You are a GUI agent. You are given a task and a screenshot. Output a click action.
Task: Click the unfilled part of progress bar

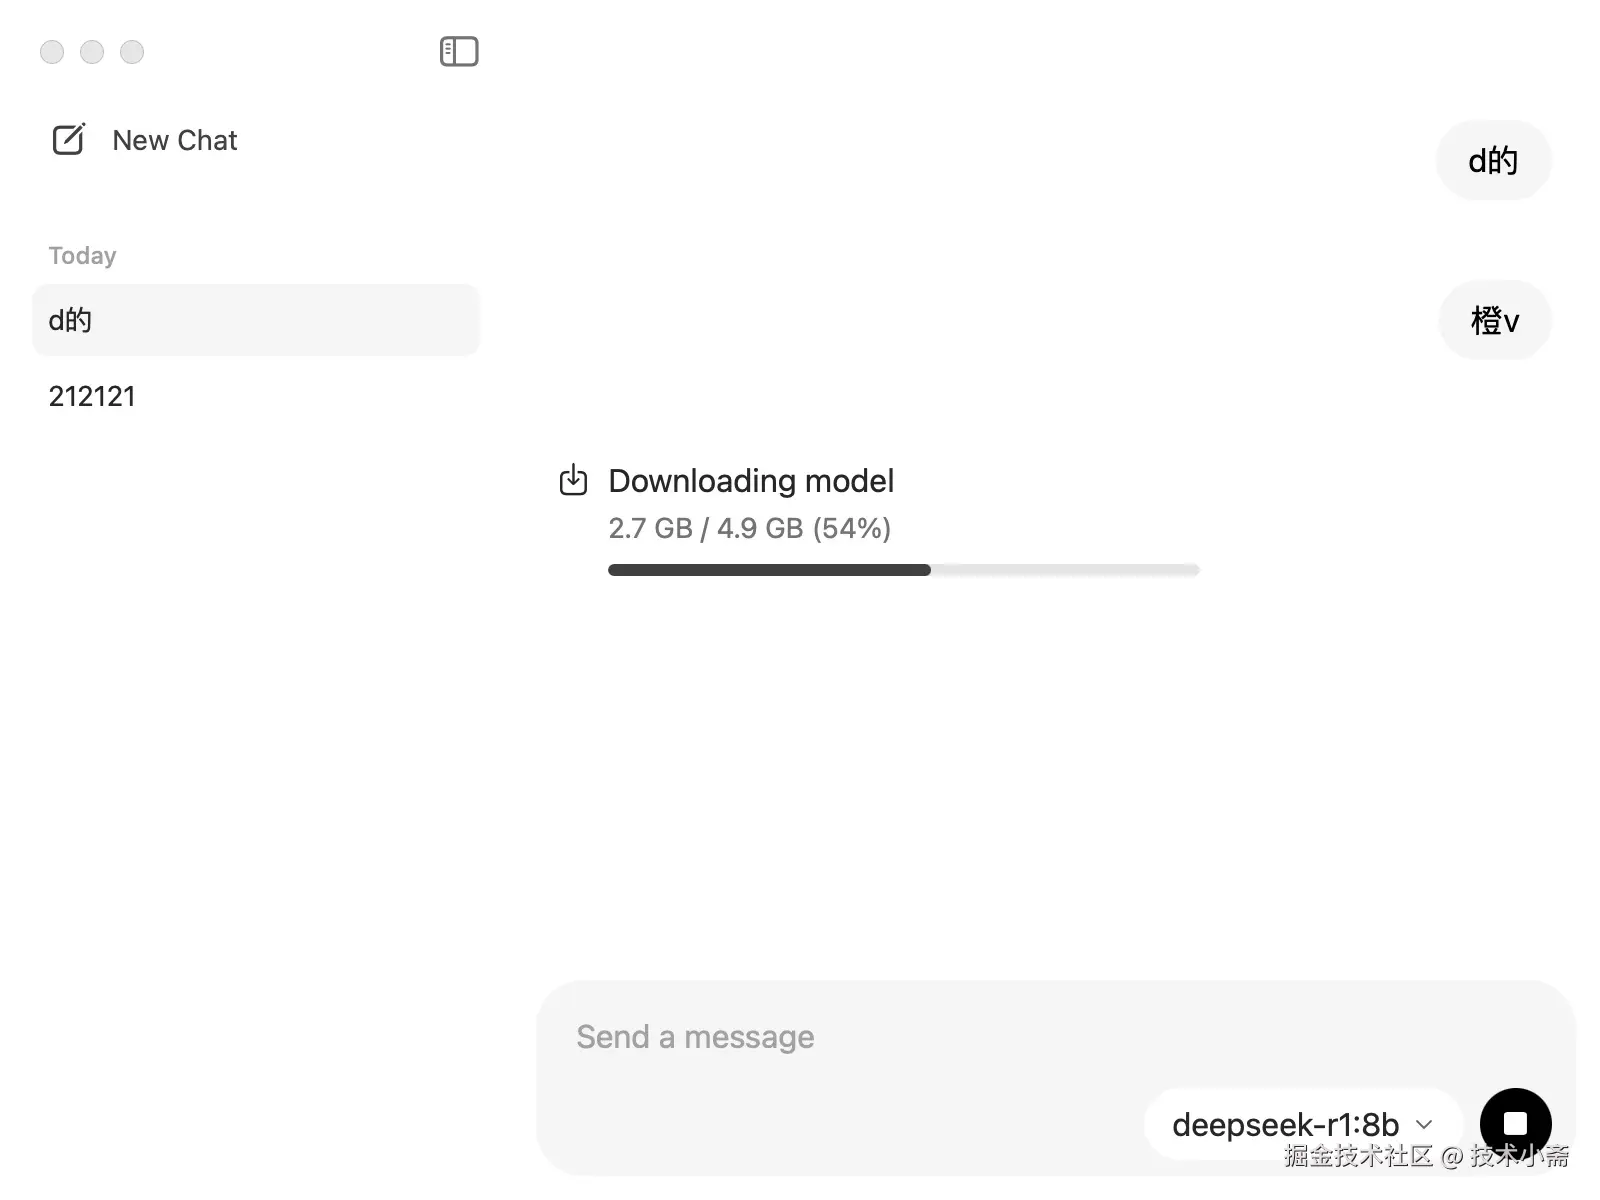1065,570
